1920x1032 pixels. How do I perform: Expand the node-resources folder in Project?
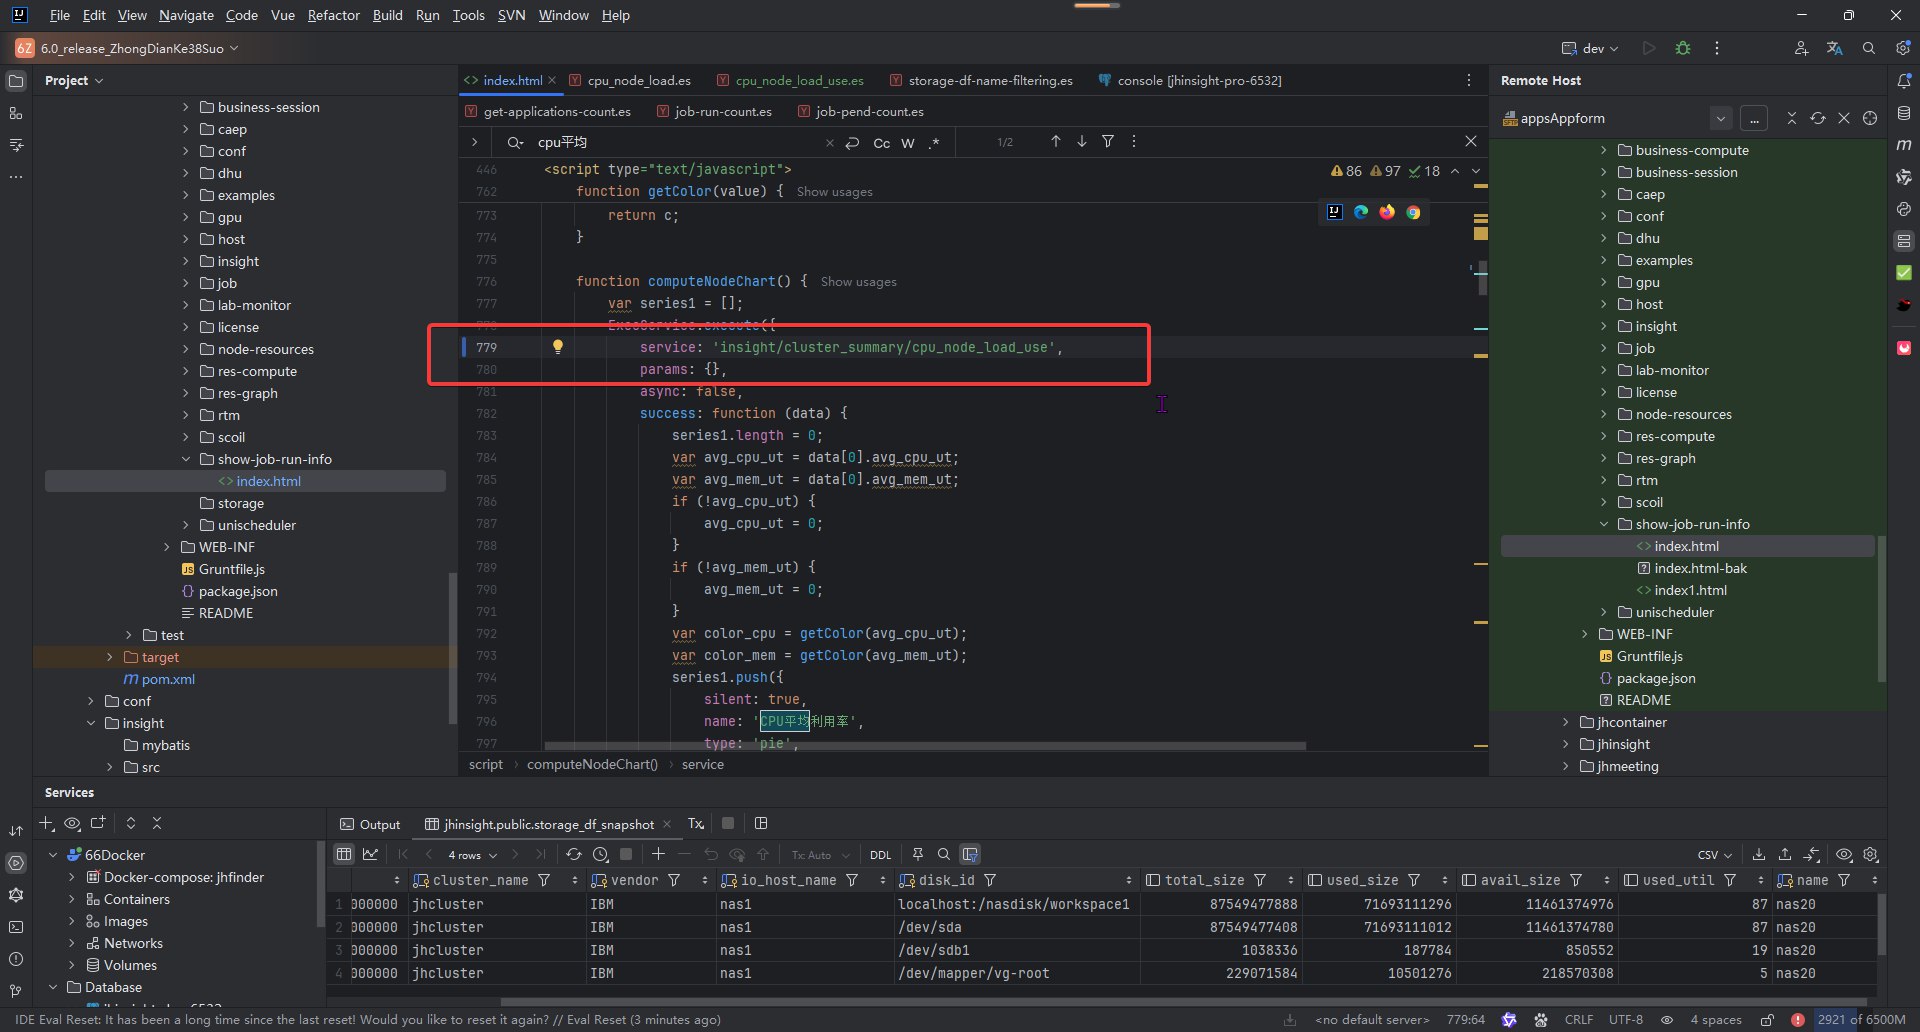click(185, 349)
